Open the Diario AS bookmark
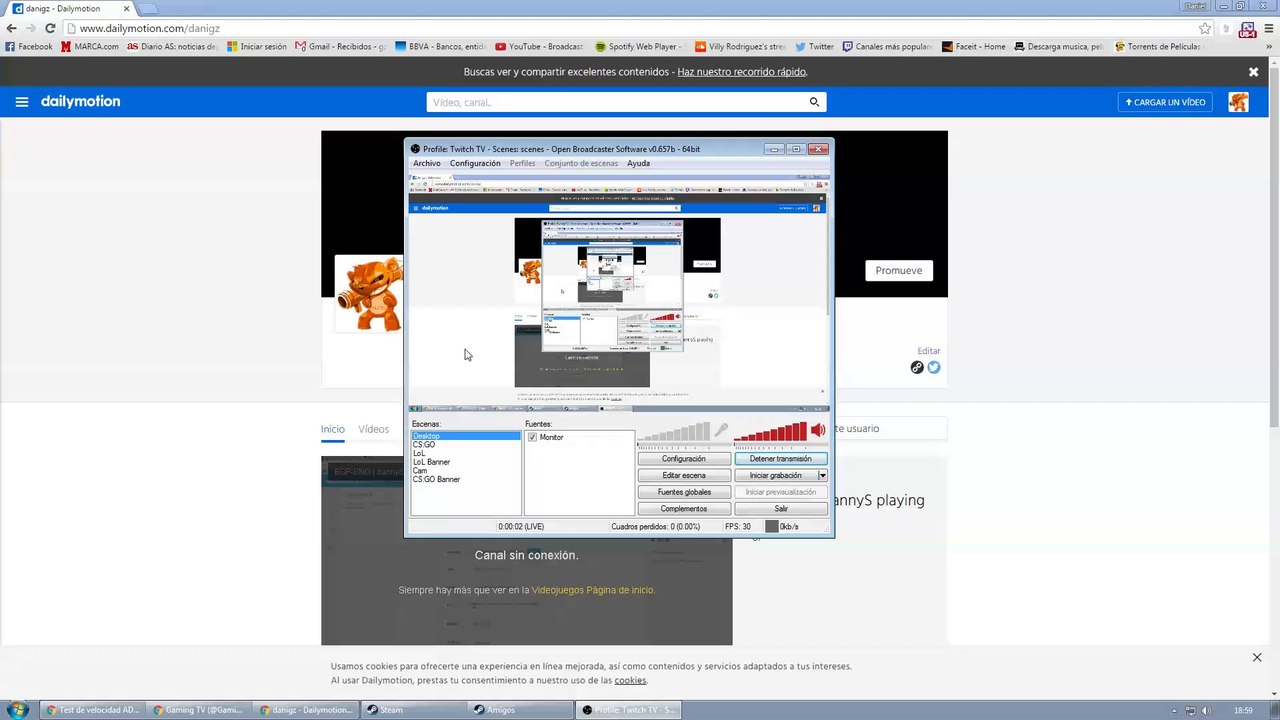 [x=172, y=46]
